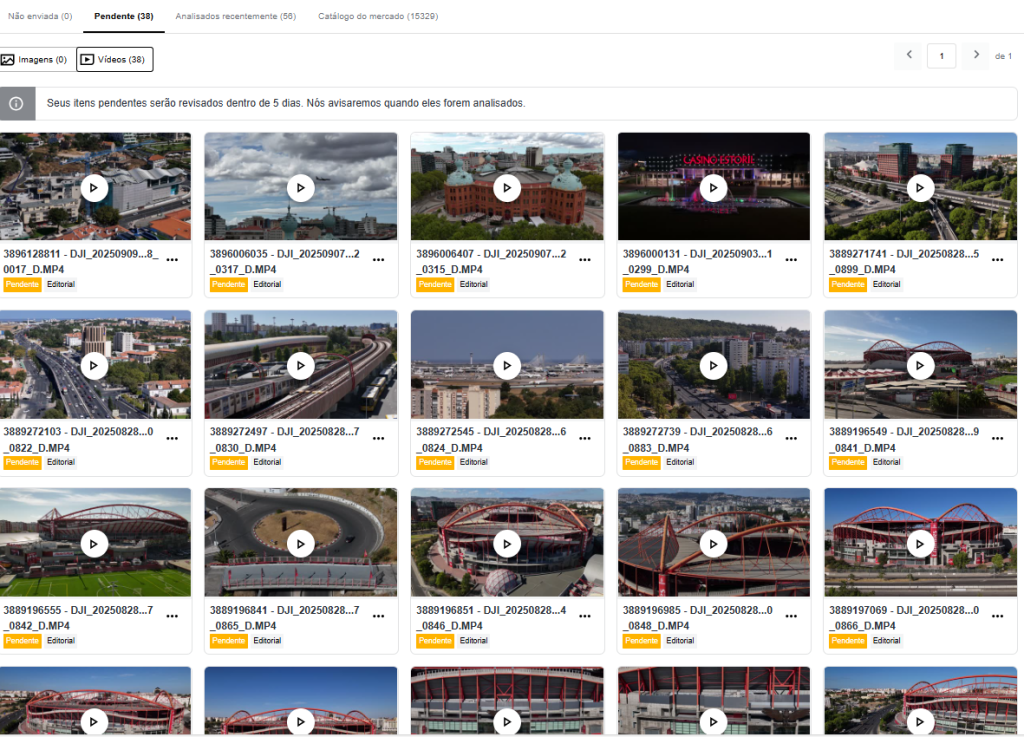
Task: Select the Vídeos (38) filter
Action: [x=114, y=60]
